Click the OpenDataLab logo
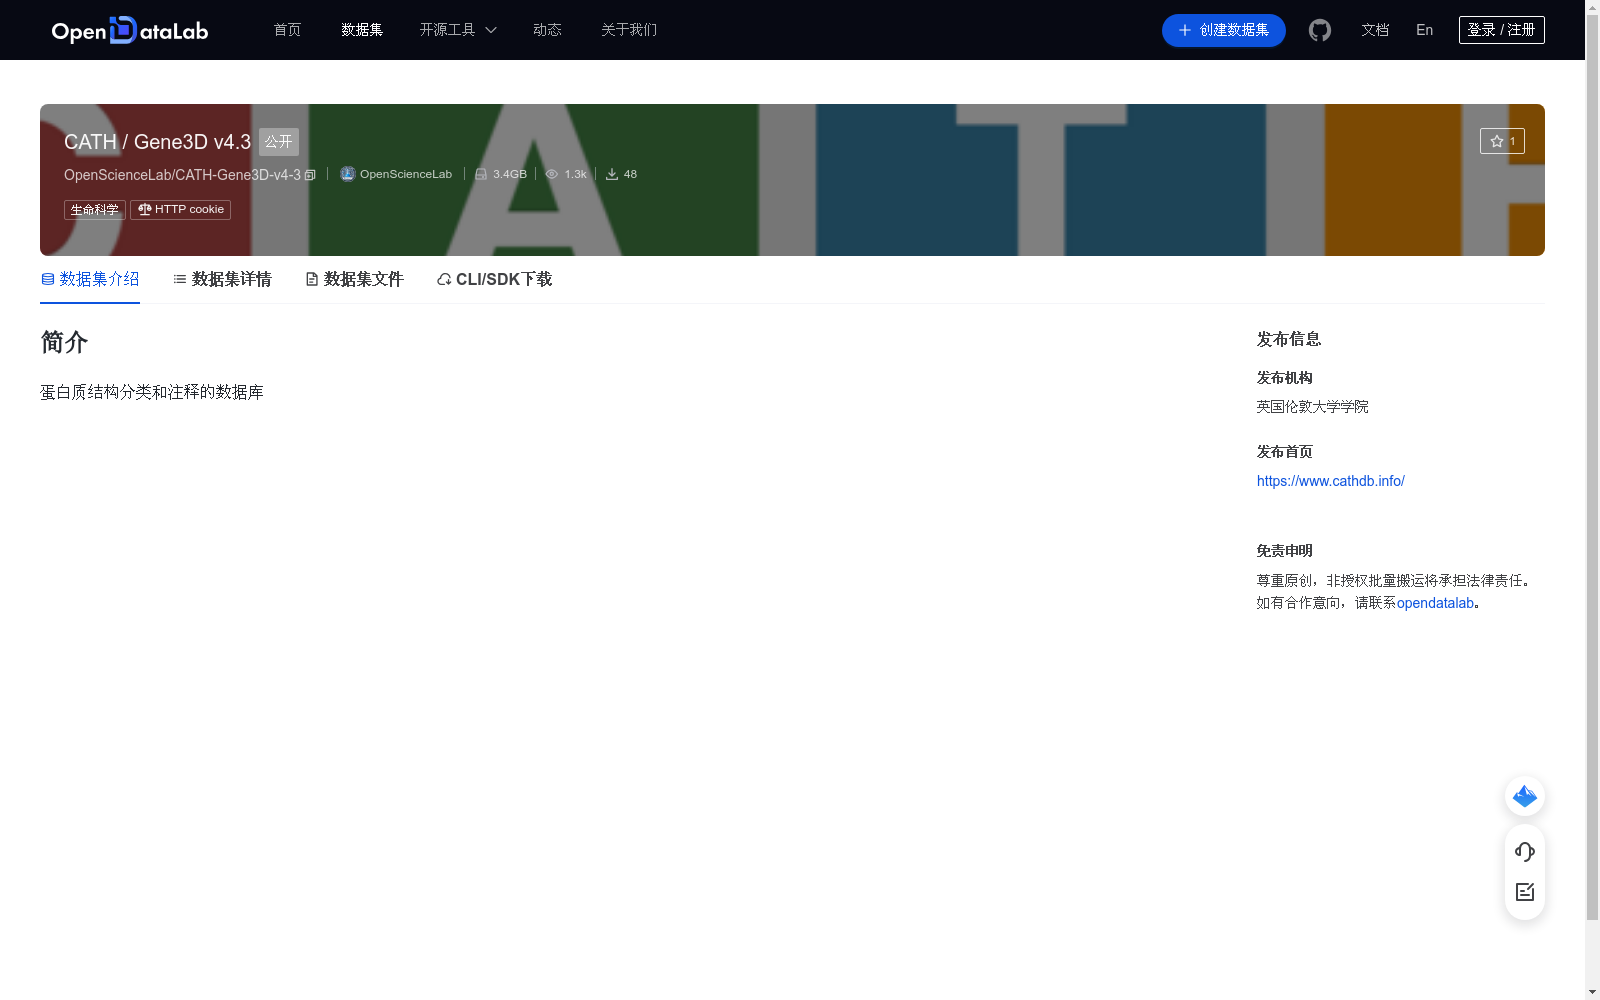1600x1000 pixels. tap(129, 30)
